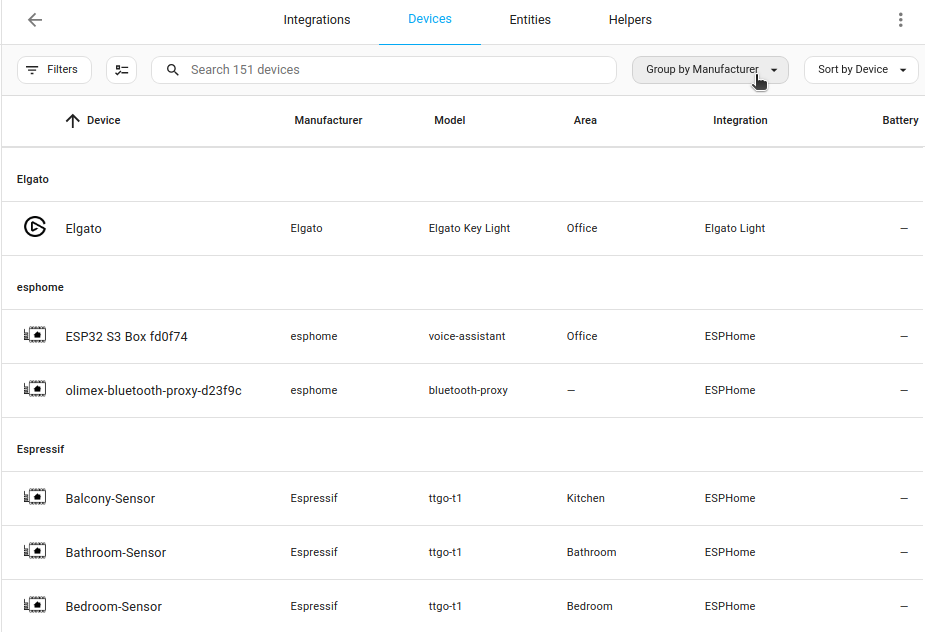Open the Group by Manufacturer dropdown
The image size is (925, 632).
[710, 70]
